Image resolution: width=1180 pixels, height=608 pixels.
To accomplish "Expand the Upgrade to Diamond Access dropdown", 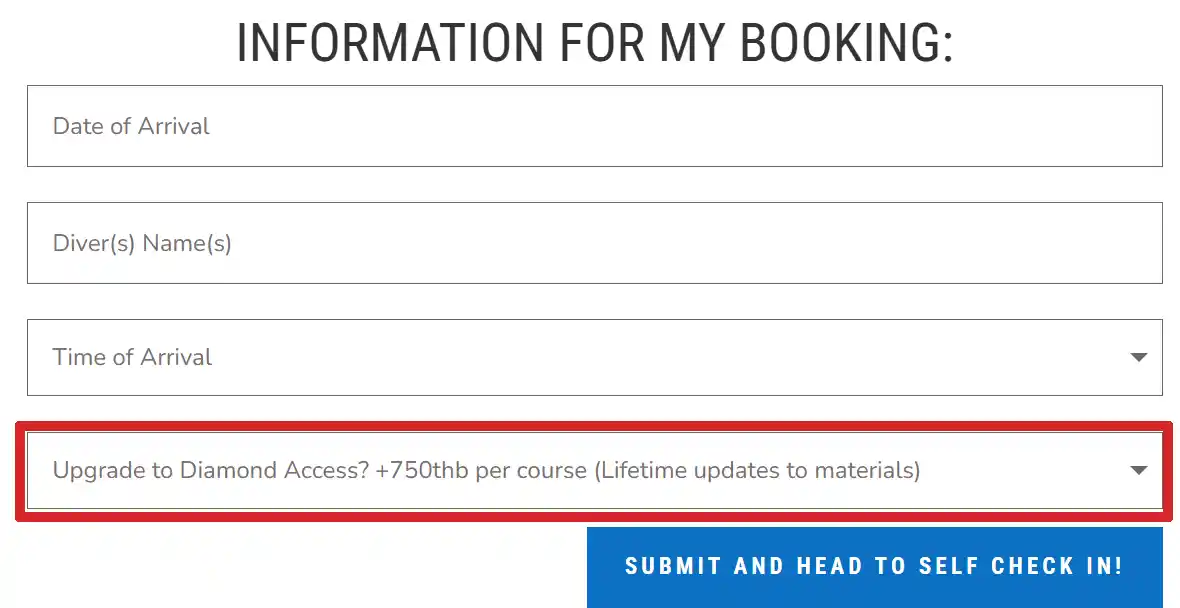I will tap(594, 470).
